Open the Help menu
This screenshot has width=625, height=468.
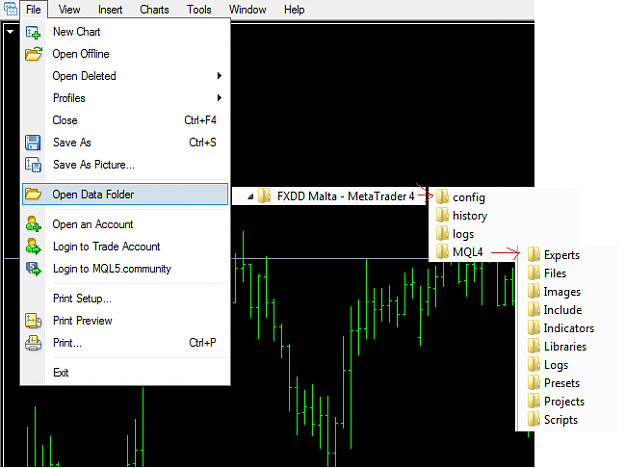(x=294, y=9)
